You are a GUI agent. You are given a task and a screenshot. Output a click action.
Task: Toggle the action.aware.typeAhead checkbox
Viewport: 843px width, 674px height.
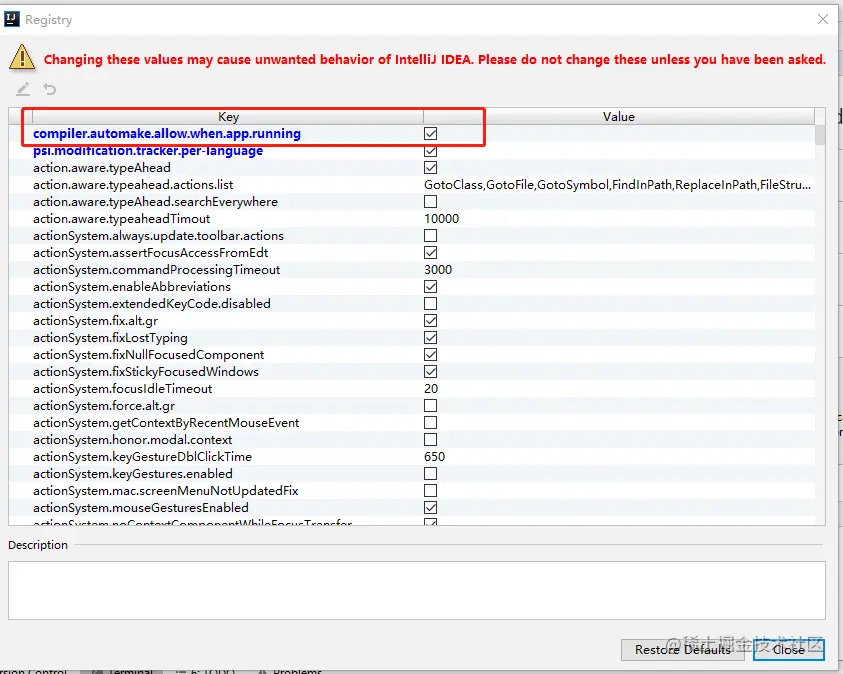click(430, 168)
